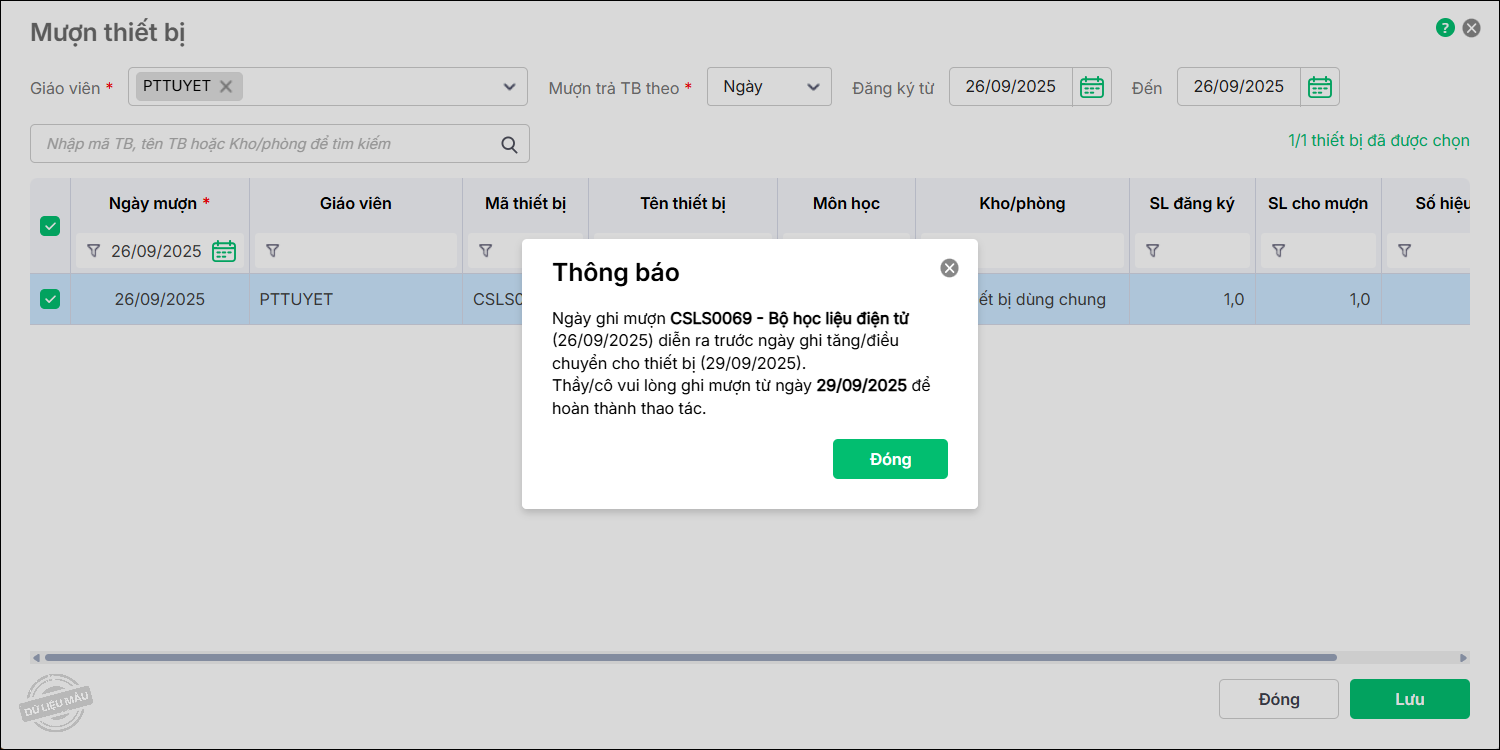This screenshot has height=750, width=1500.
Task: Click the Kho/phòng column header
Action: coord(1022,204)
